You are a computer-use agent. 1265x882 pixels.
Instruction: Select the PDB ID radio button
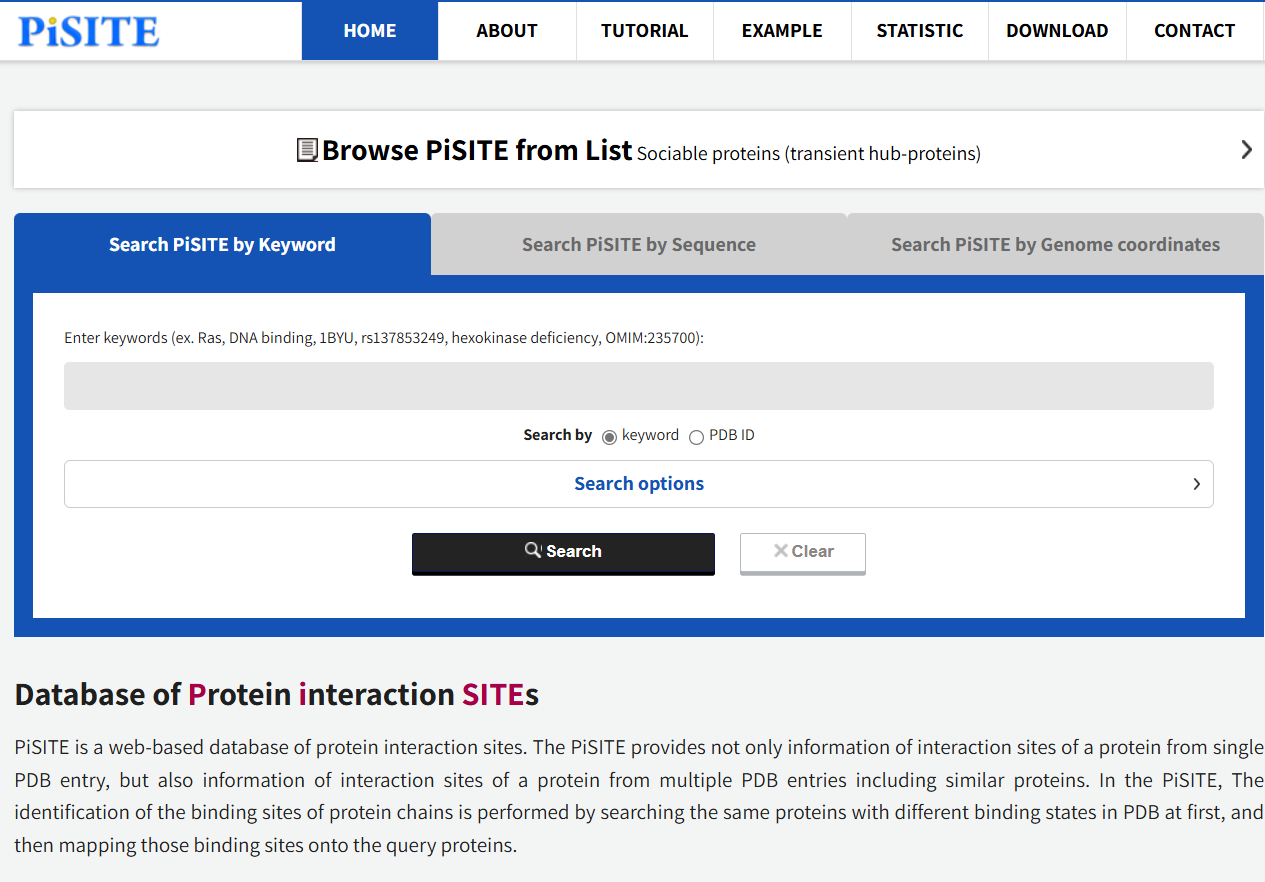pyautogui.click(x=696, y=437)
